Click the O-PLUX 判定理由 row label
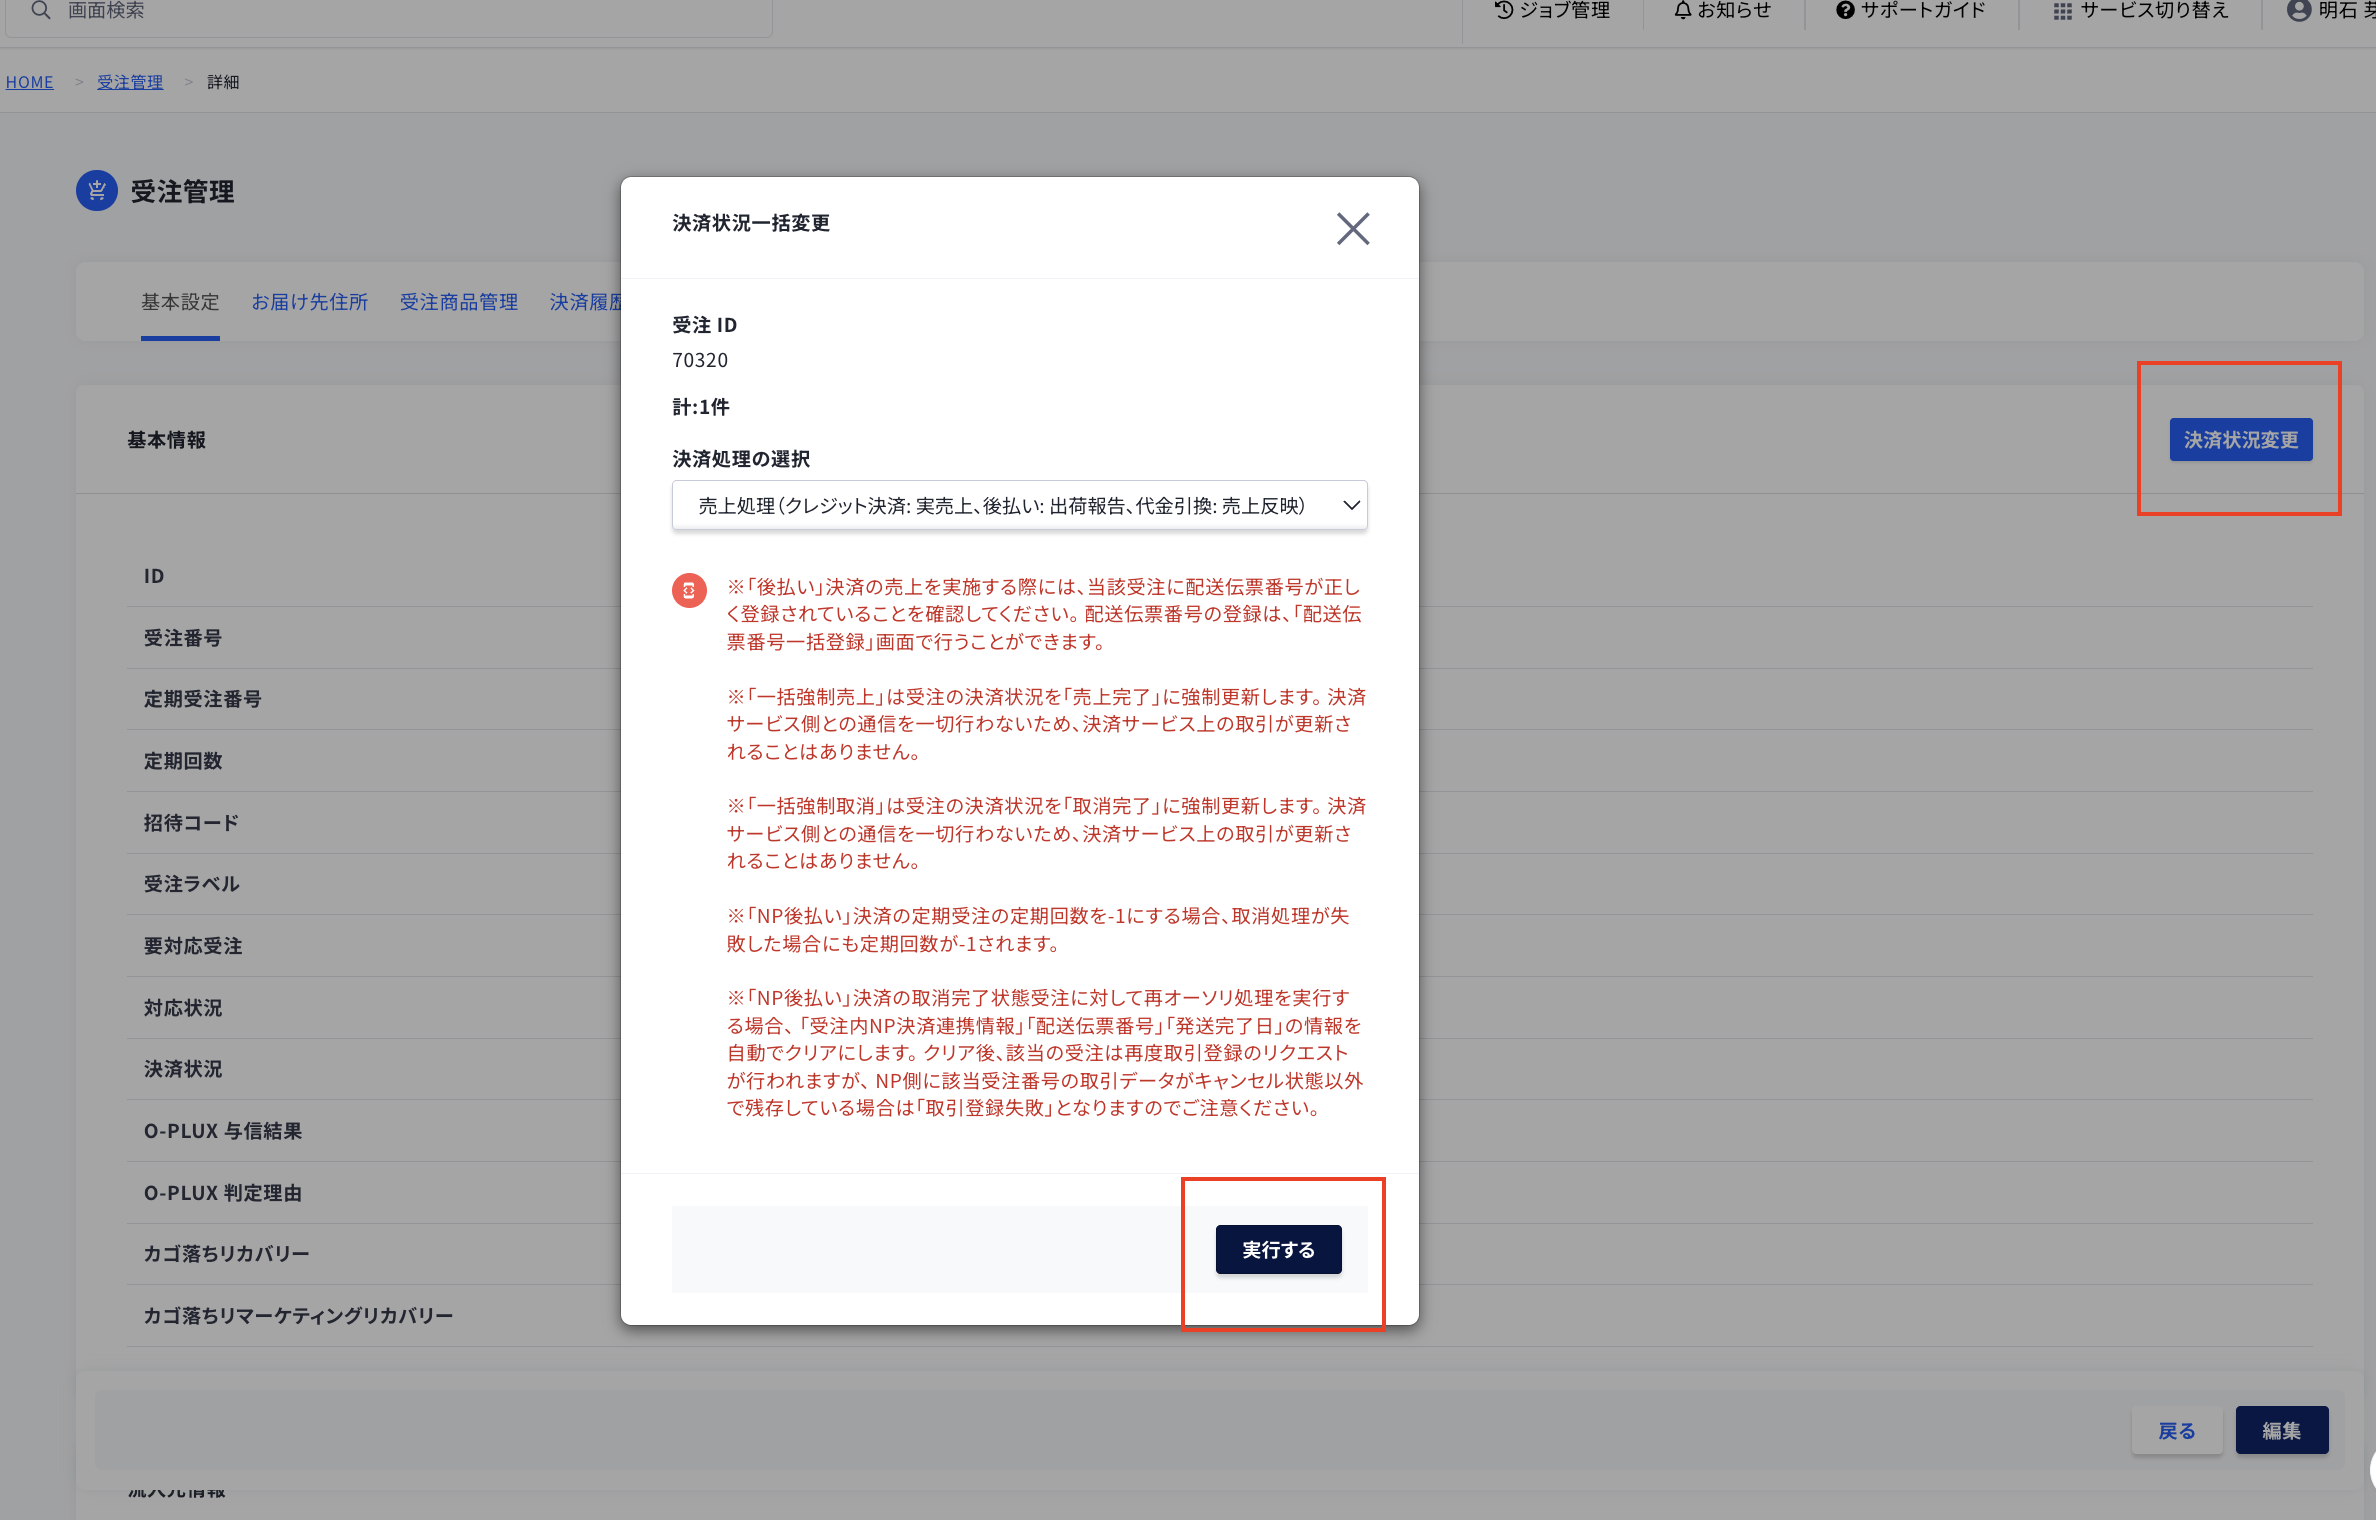 tap(223, 1193)
